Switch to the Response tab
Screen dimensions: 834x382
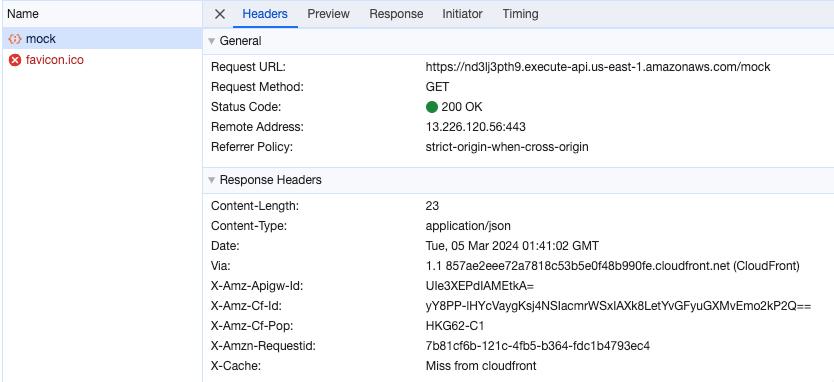396,14
